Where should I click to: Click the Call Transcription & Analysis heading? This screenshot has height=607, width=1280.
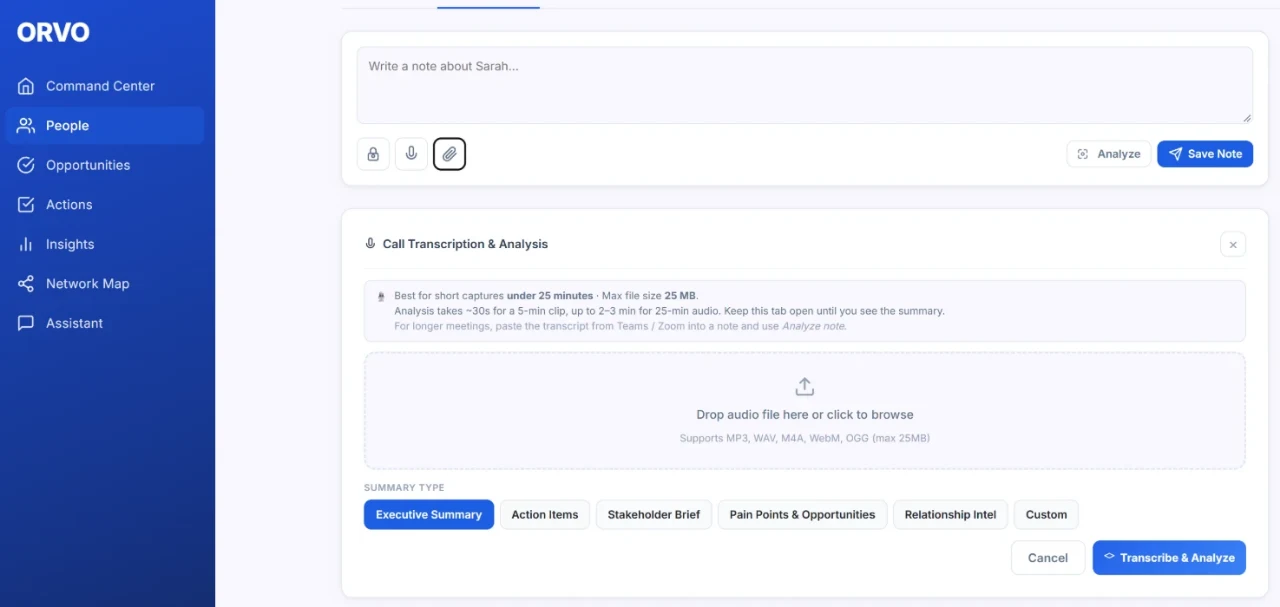tap(465, 244)
